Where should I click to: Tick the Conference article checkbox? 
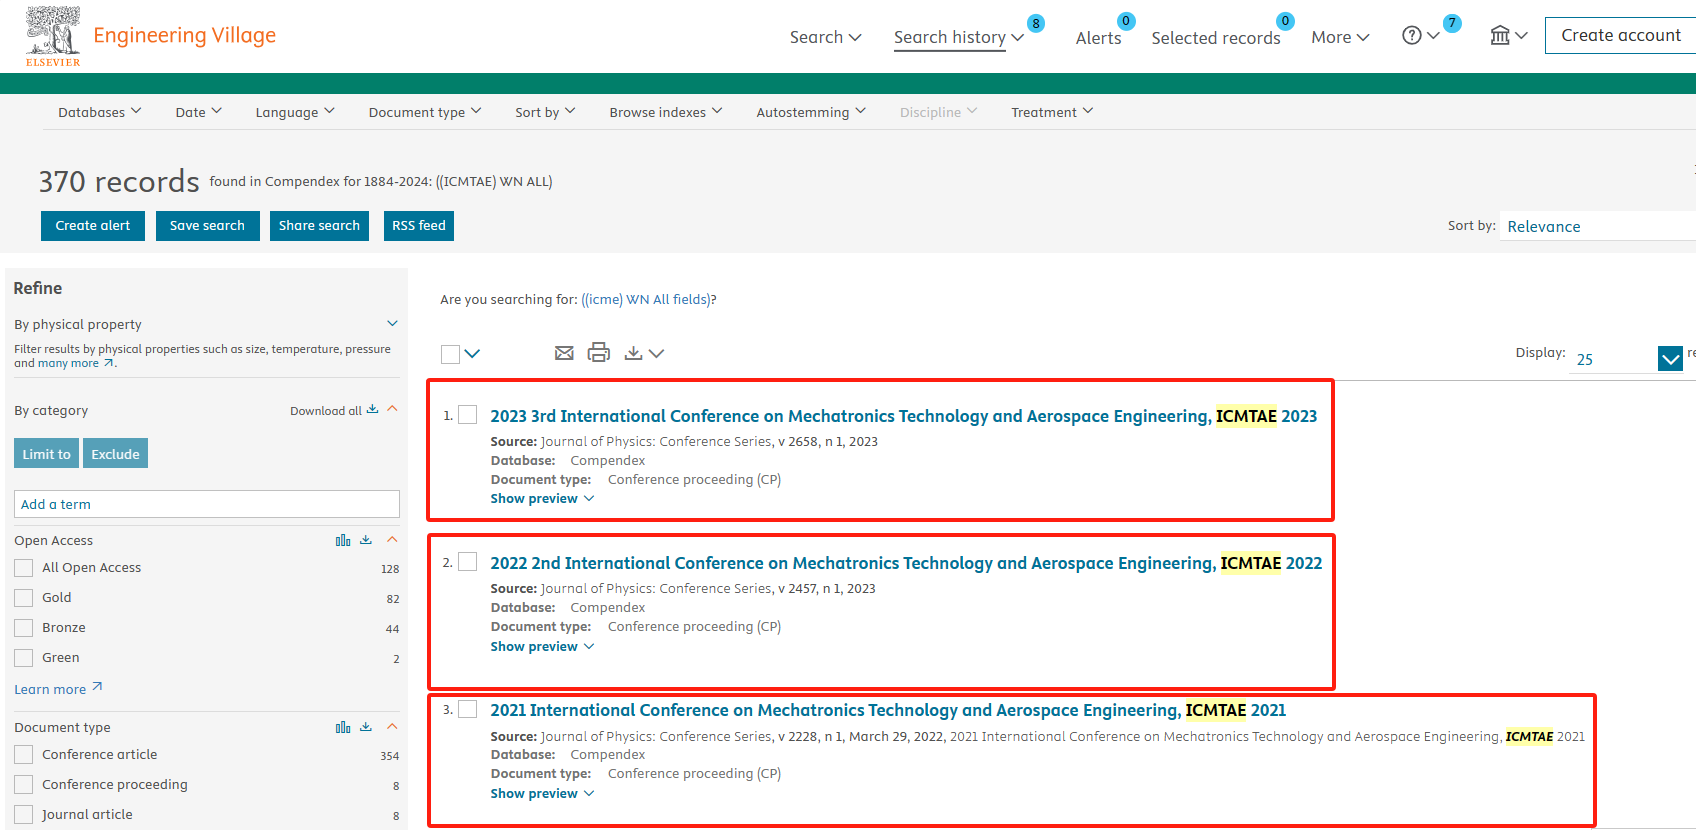(24, 755)
